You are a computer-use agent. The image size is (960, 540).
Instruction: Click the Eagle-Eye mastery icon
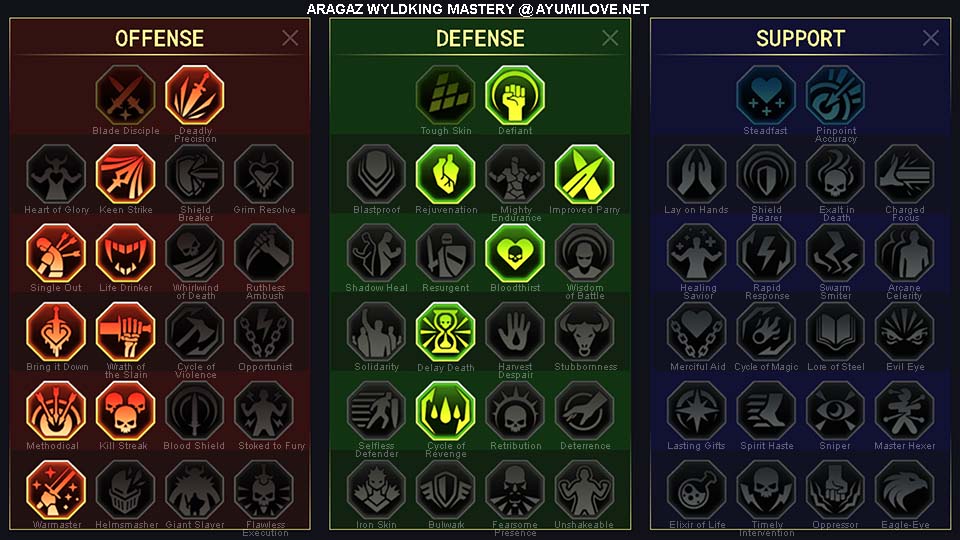coord(904,490)
